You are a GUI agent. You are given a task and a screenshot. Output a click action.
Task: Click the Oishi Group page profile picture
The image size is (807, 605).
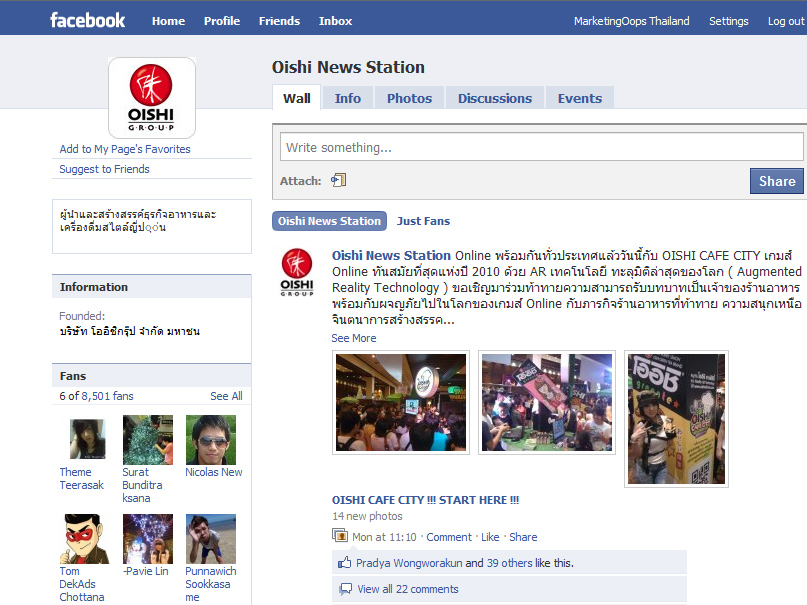click(x=152, y=98)
